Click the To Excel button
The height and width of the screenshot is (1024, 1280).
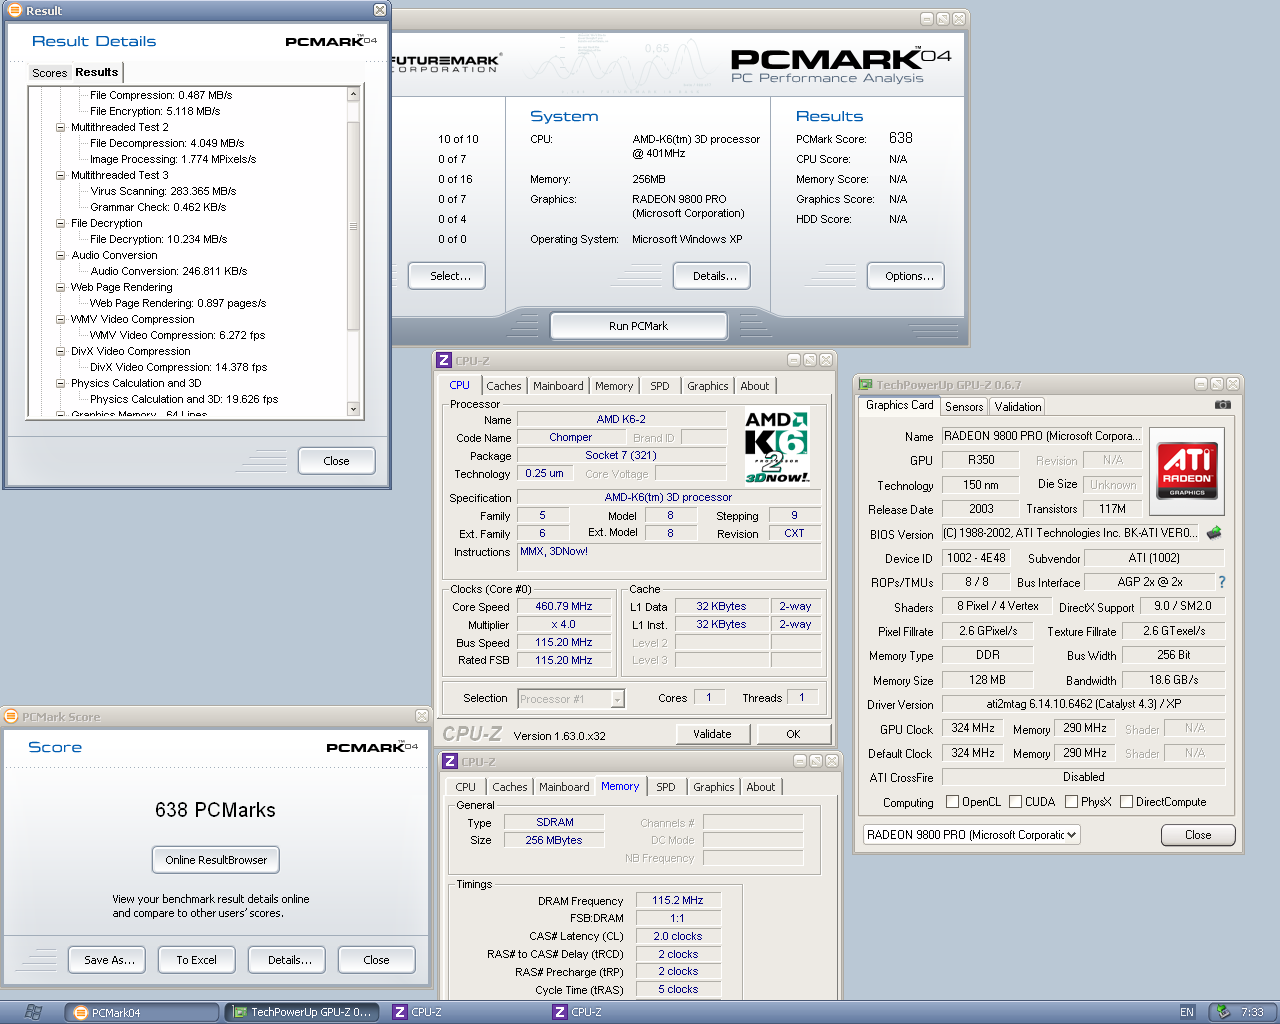point(196,960)
